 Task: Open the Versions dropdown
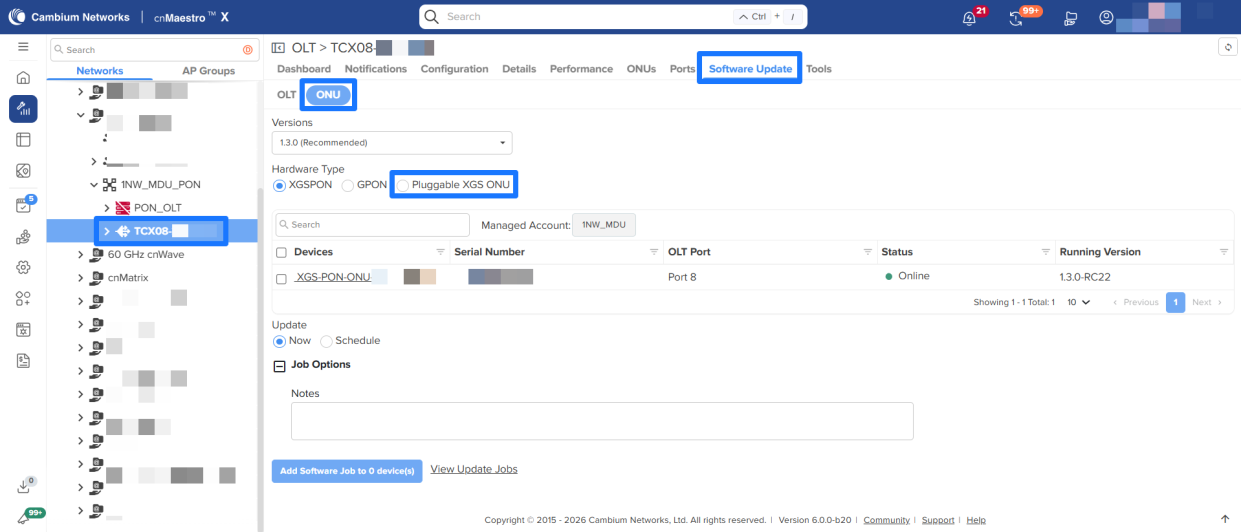coord(392,143)
